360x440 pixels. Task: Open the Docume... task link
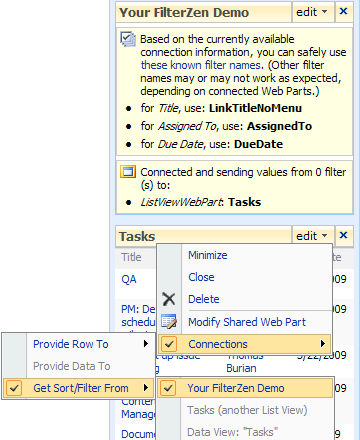[138, 434]
